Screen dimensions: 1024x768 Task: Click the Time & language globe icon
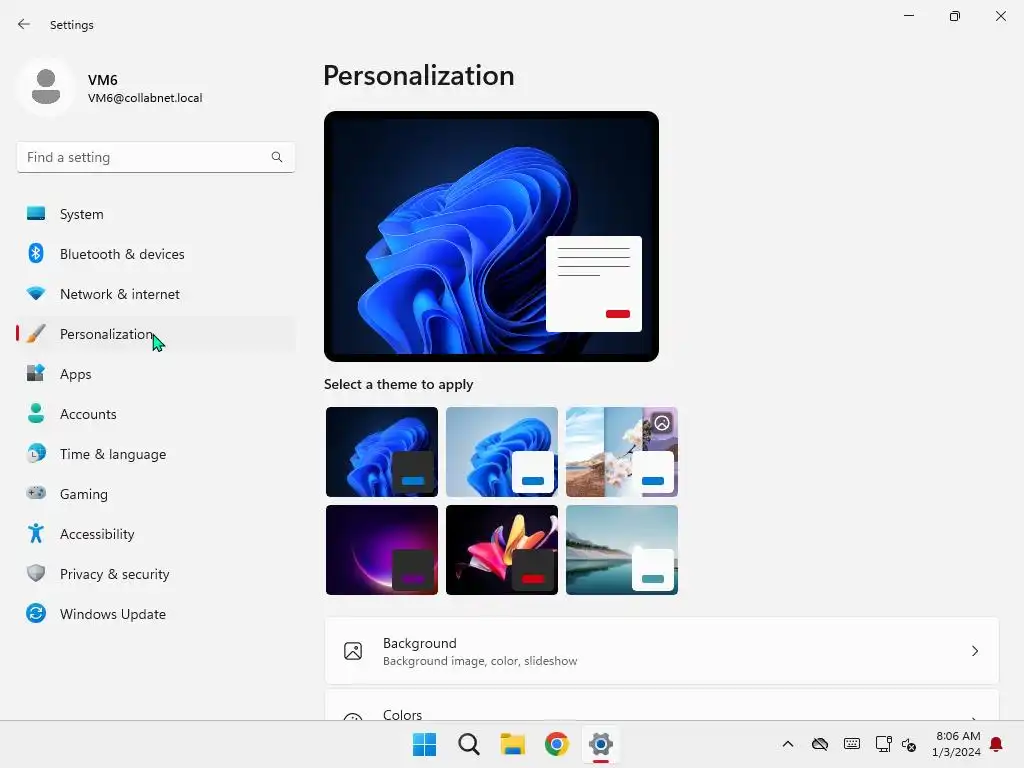[36, 453]
